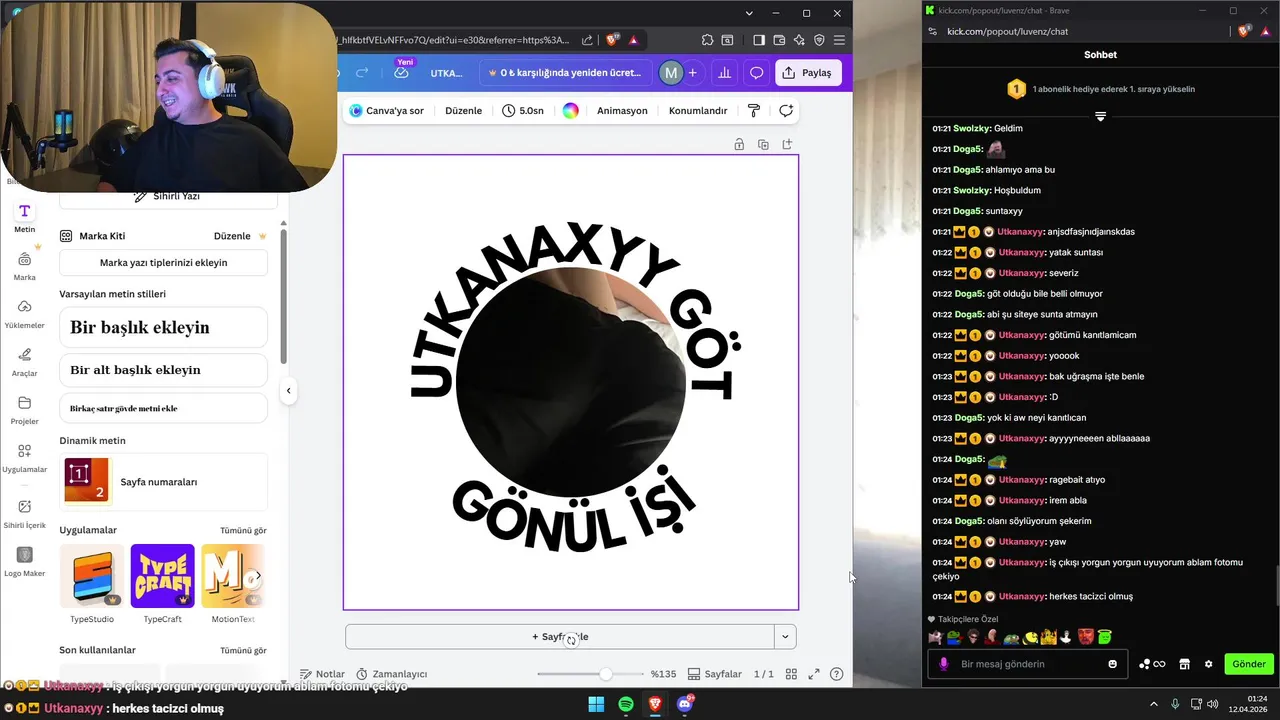Open the 5.0sn duration setting
This screenshot has width=1280, height=720.
click(523, 110)
